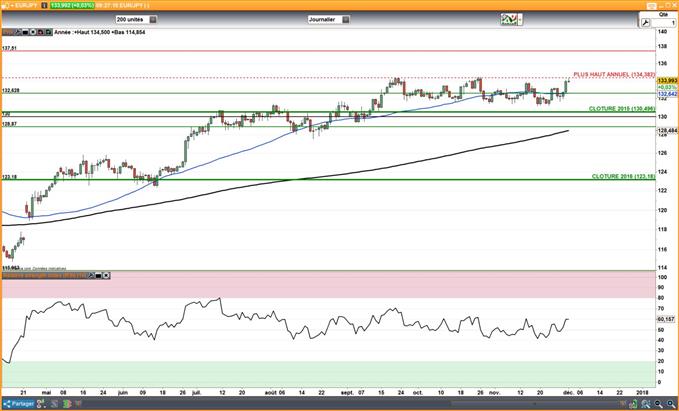Click the app icon at title bar left
This screenshot has width=679, height=411.
(x=4, y=6)
